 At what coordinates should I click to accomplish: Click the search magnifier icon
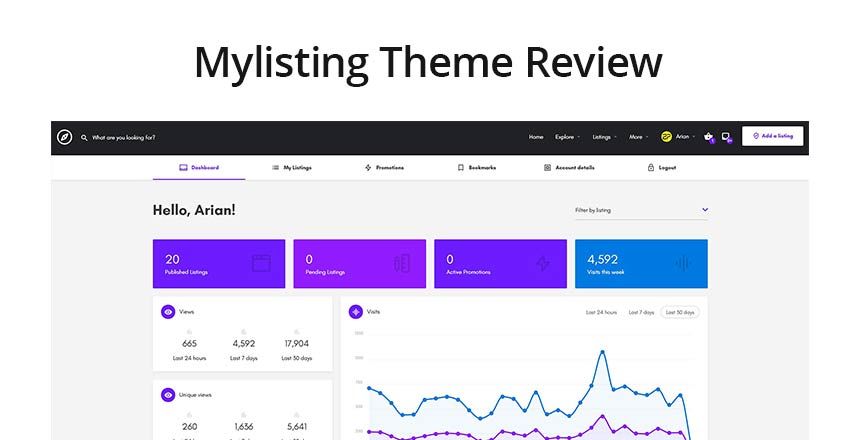[x=84, y=138]
